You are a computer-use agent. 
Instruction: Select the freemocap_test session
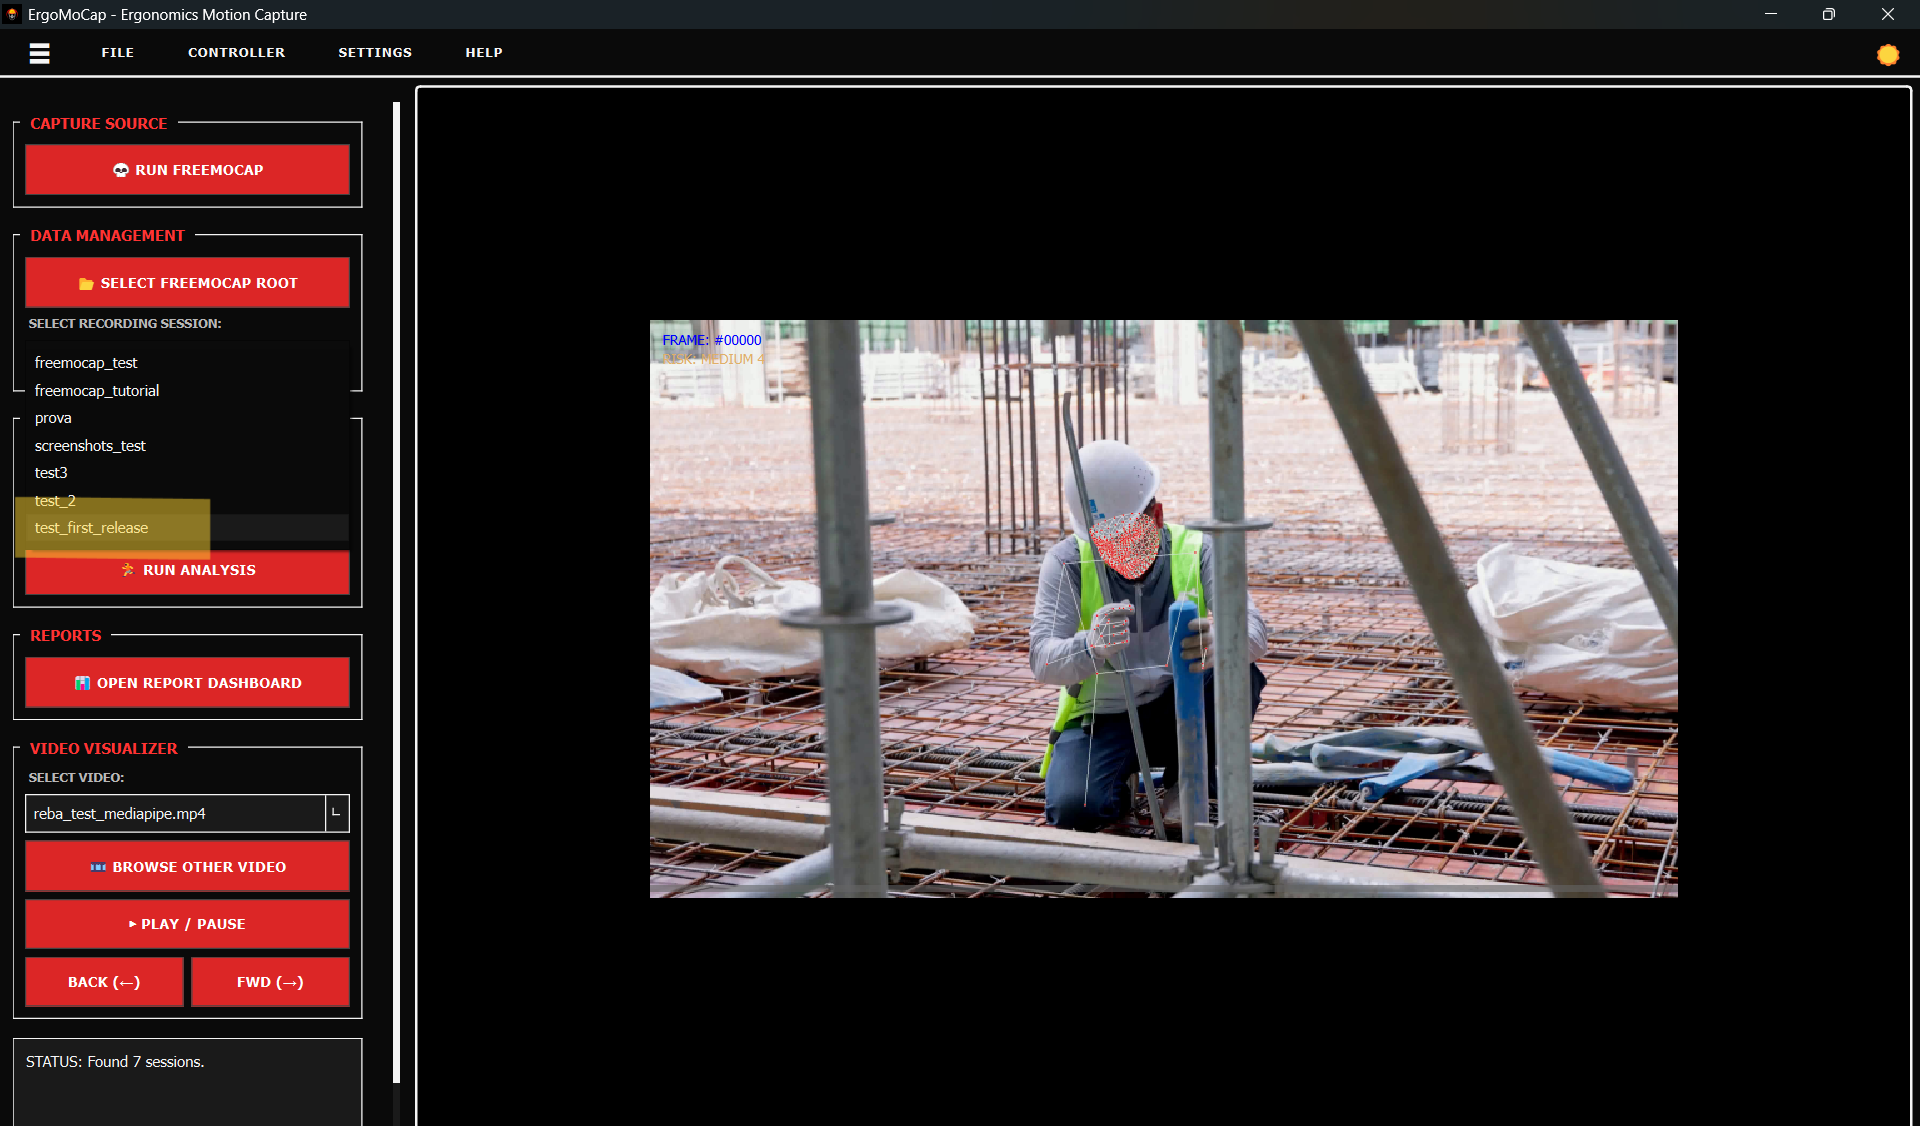[x=187, y=363]
